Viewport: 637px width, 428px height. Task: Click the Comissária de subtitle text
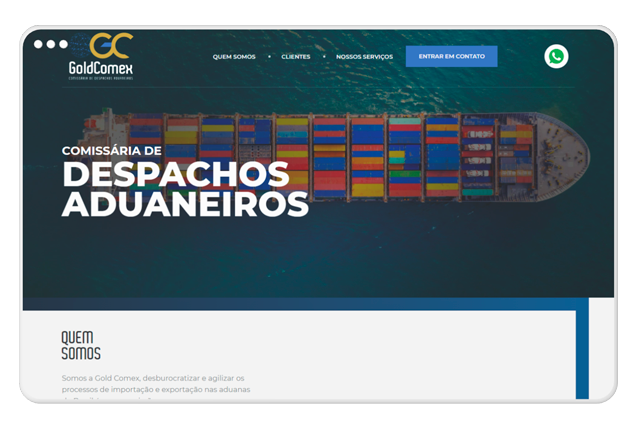[x=111, y=151]
